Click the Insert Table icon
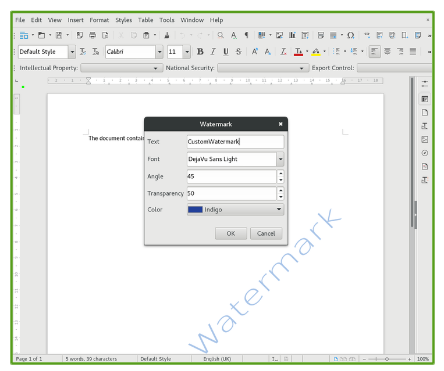Screen dimensions: 444x371 click(x=262, y=35)
